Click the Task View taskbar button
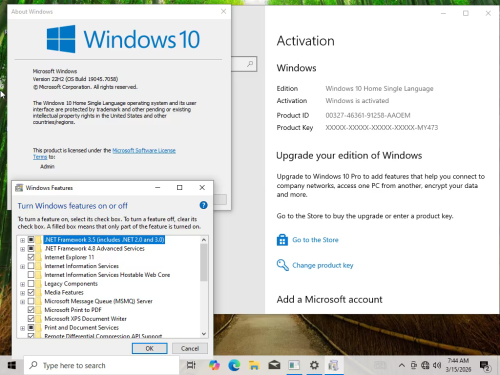Image resolution: width=500 pixels, height=375 pixels. pos(191,365)
